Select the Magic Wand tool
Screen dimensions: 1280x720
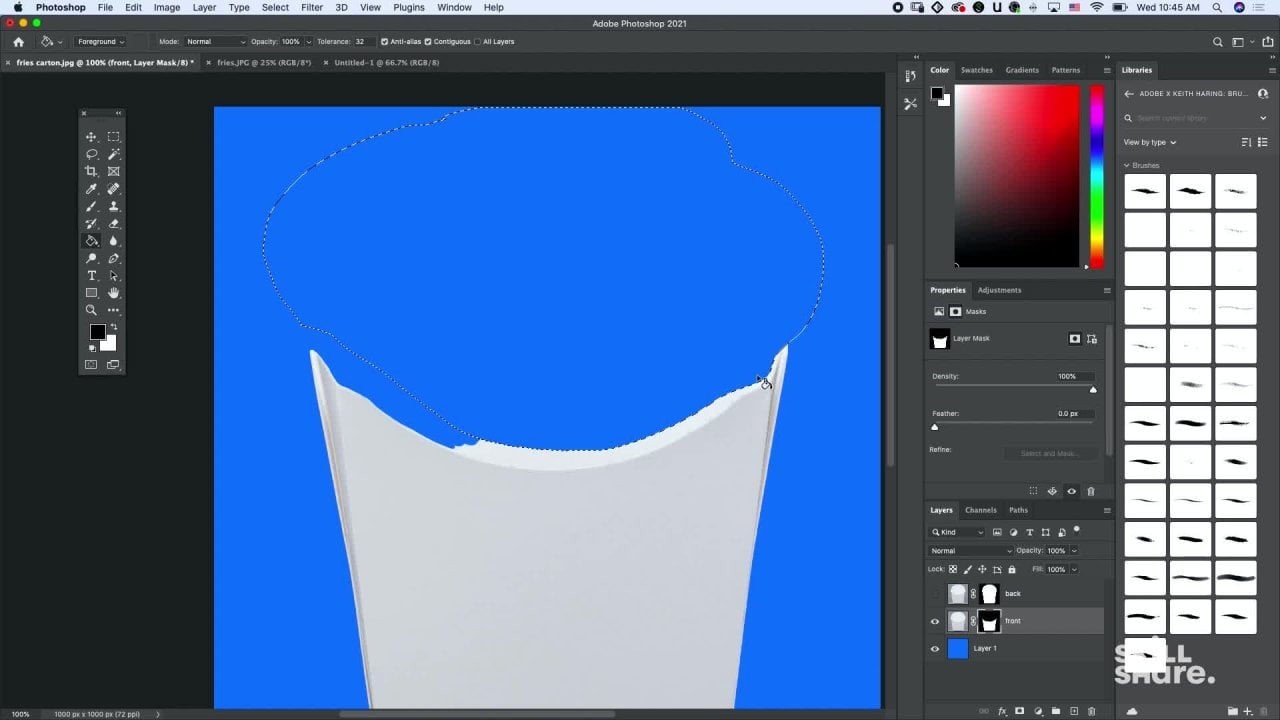click(x=113, y=154)
